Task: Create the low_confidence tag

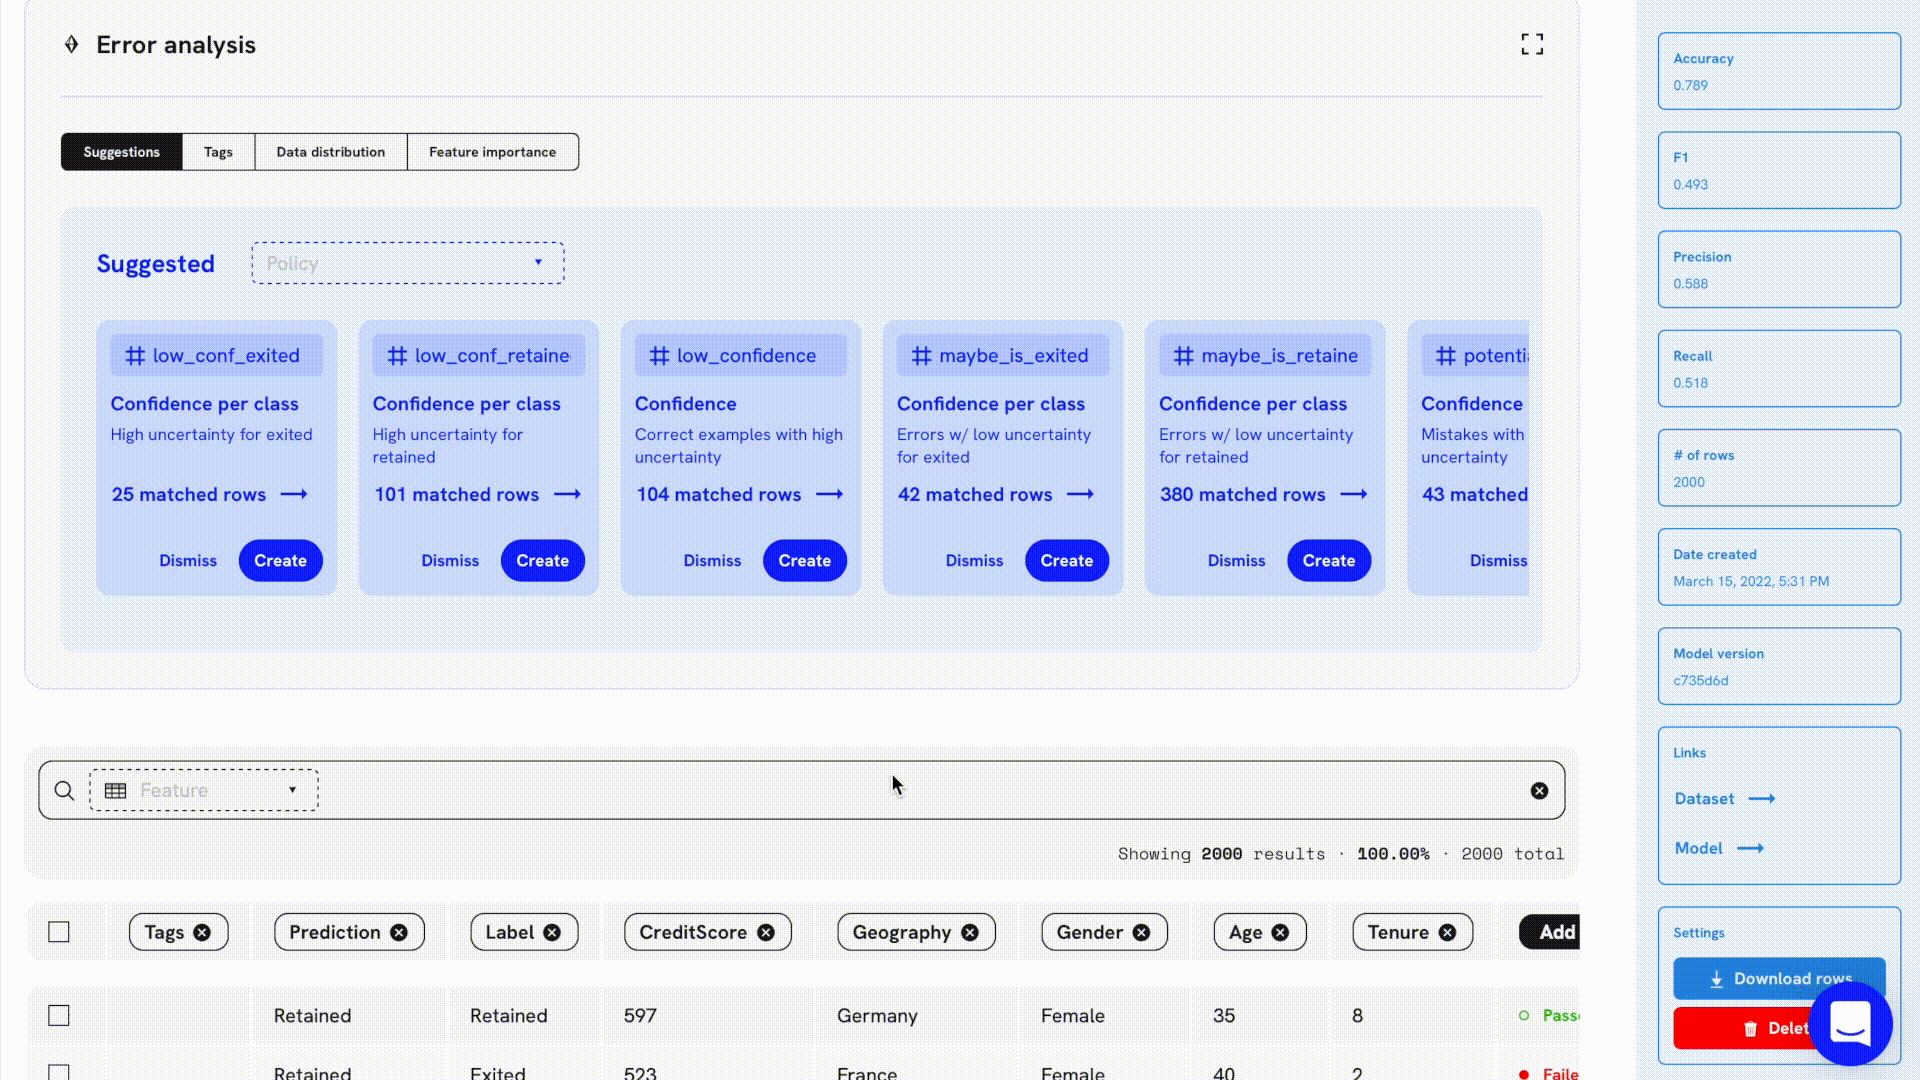Action: (804, 560)
